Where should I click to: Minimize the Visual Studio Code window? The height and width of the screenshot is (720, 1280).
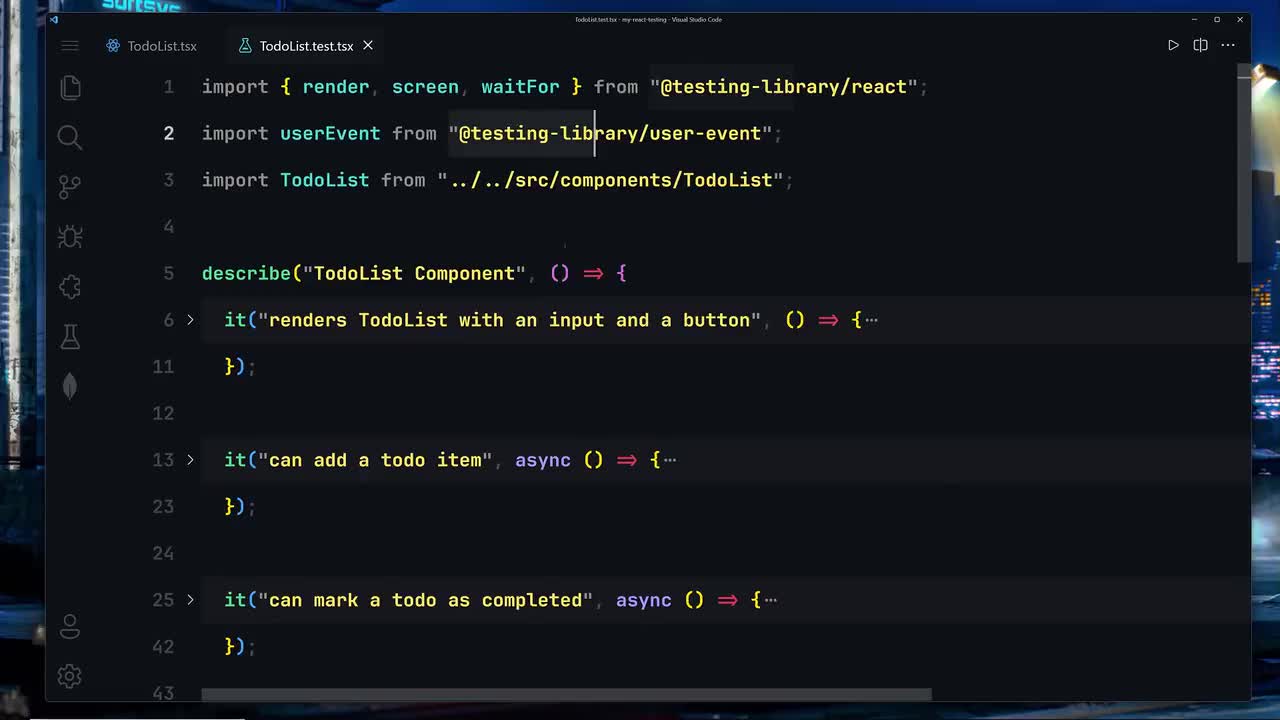coord(1194,19)
